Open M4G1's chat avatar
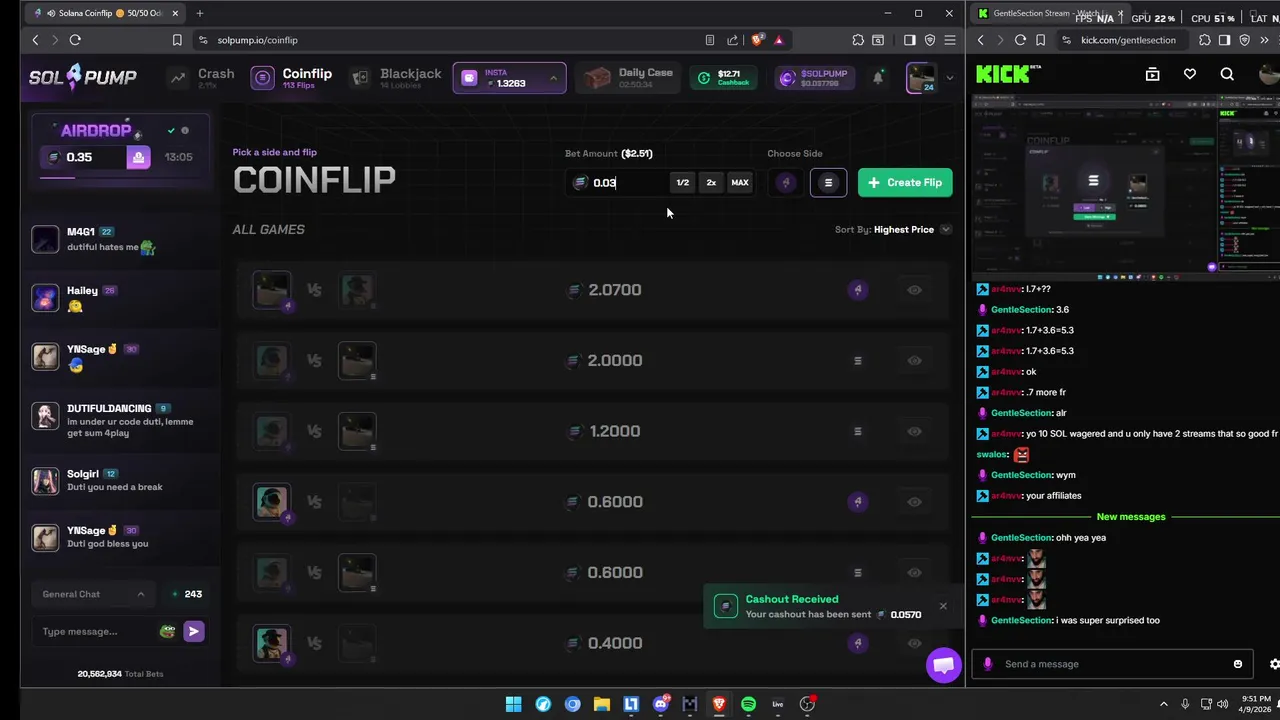Image resolution: width=1280 pixels, height=720 pixels. 45,239
